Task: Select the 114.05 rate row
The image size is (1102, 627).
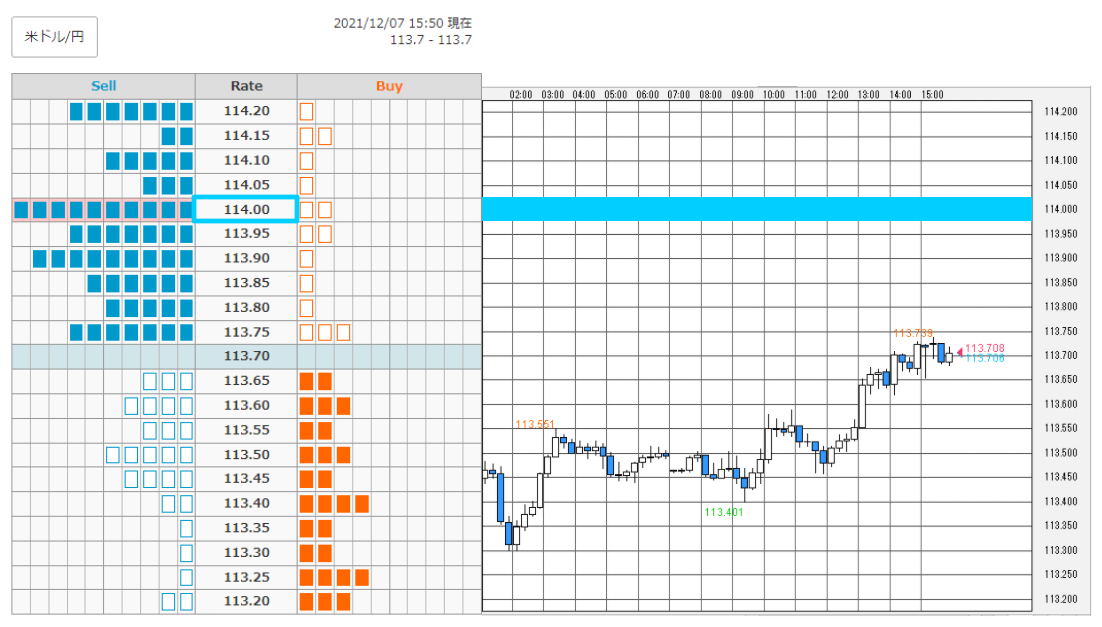Action: [x=246, y=185]
